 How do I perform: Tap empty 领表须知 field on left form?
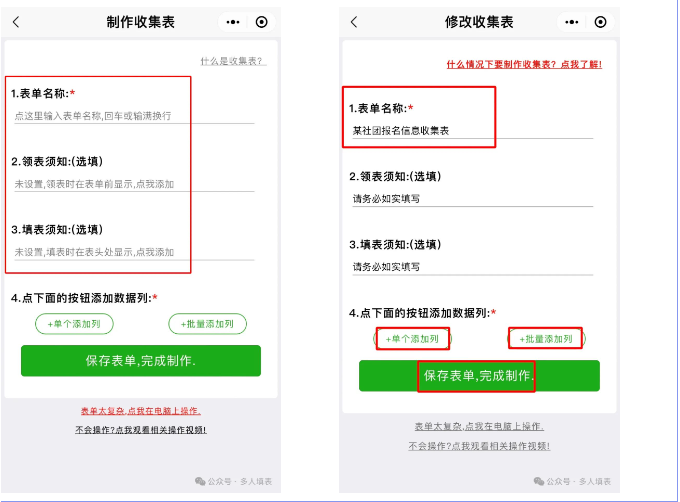[x=134, y=184]
